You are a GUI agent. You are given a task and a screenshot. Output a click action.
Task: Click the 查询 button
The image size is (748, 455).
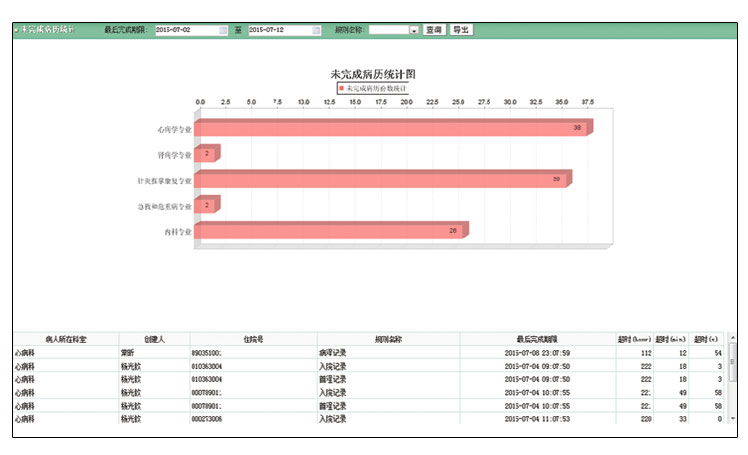tap(434, 30)
